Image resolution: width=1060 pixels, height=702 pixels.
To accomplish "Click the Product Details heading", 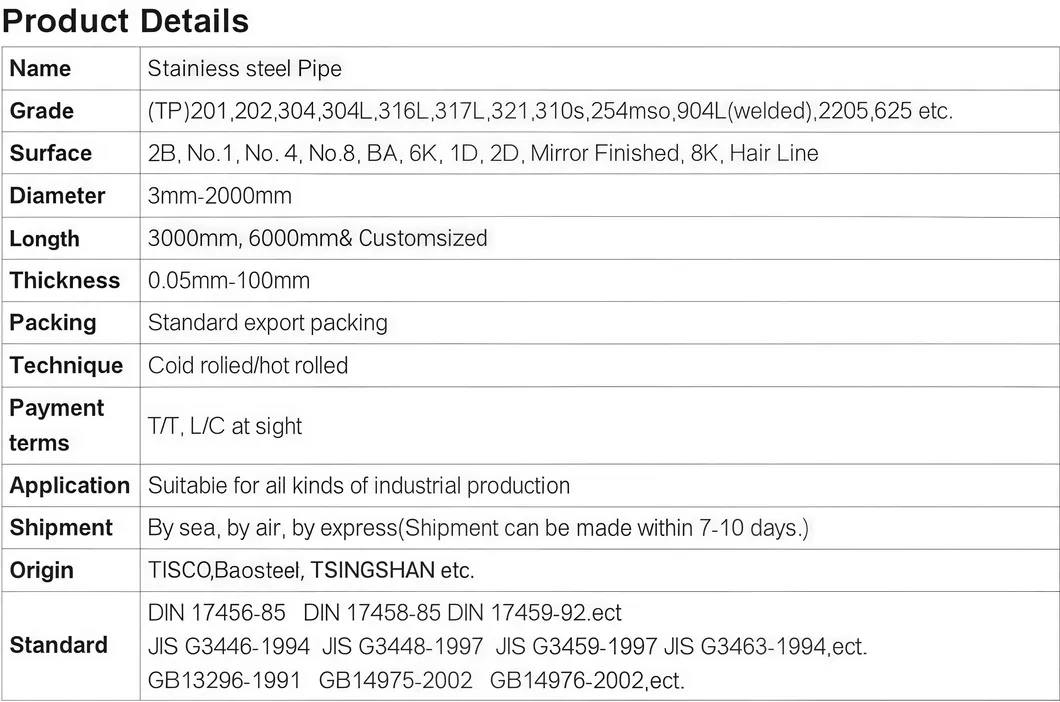I will [126, 21].
